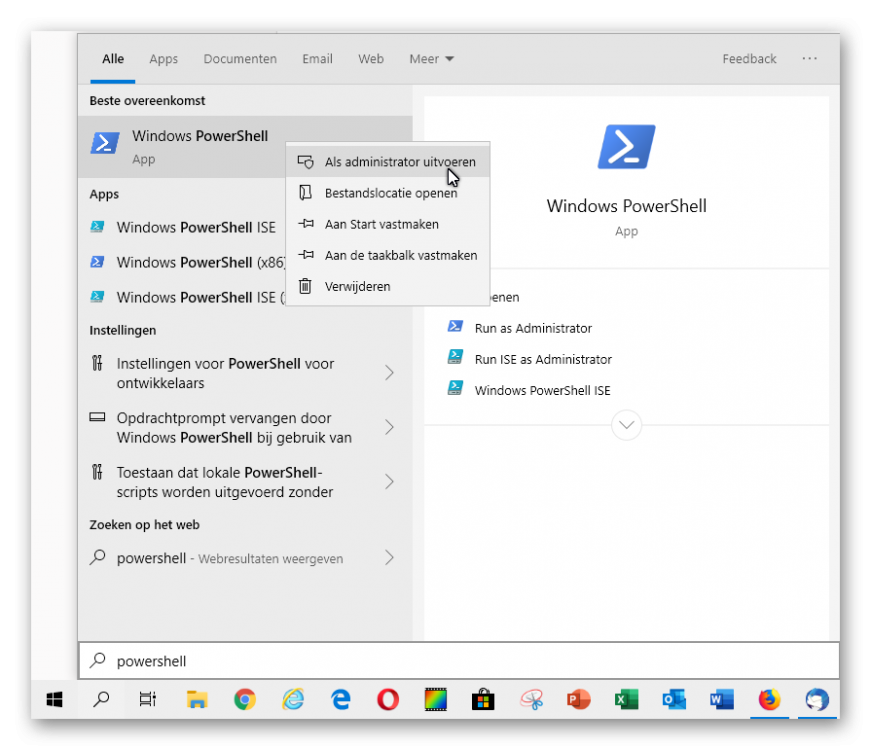The height and width of the screenshot is (750, 871).
Task: Launch Google Chrome from taskbar
Action: click(245, 699)
